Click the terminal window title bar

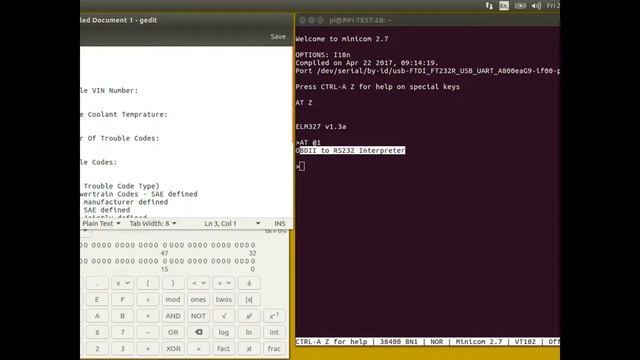click(427, 20)
